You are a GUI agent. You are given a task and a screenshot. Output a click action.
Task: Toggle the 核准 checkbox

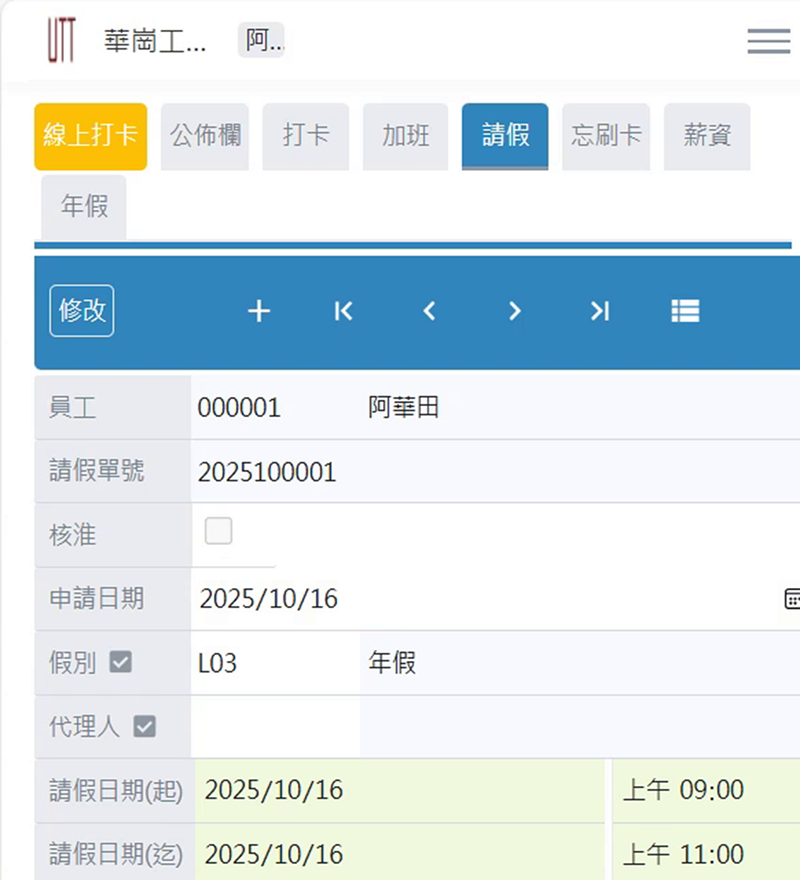click(218, 531)
